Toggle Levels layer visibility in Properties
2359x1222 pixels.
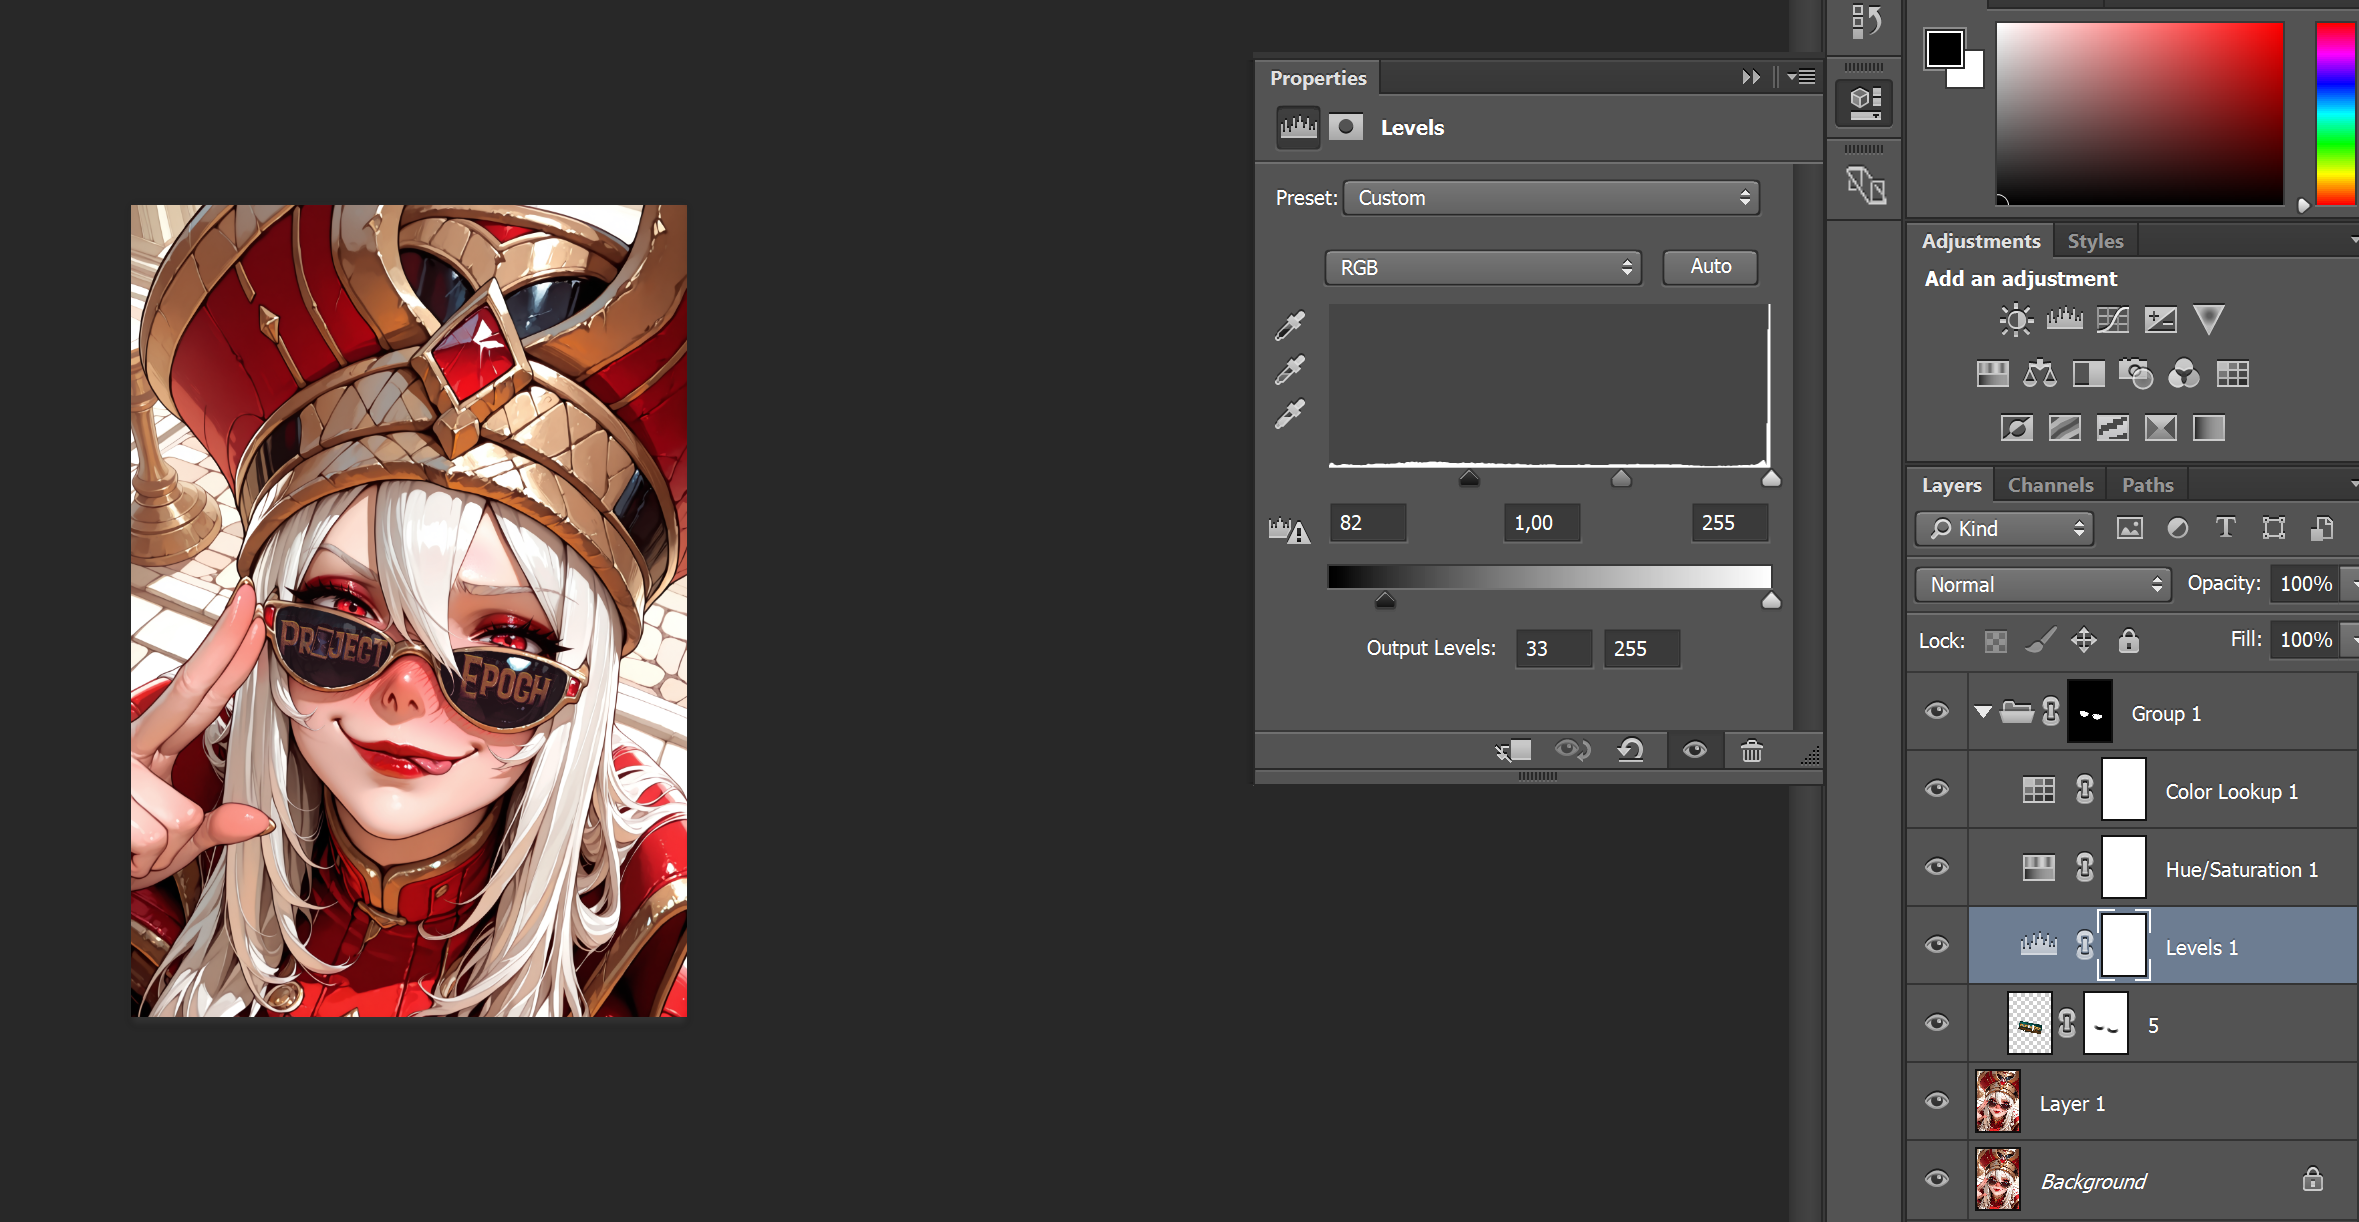click(1694, 750)
